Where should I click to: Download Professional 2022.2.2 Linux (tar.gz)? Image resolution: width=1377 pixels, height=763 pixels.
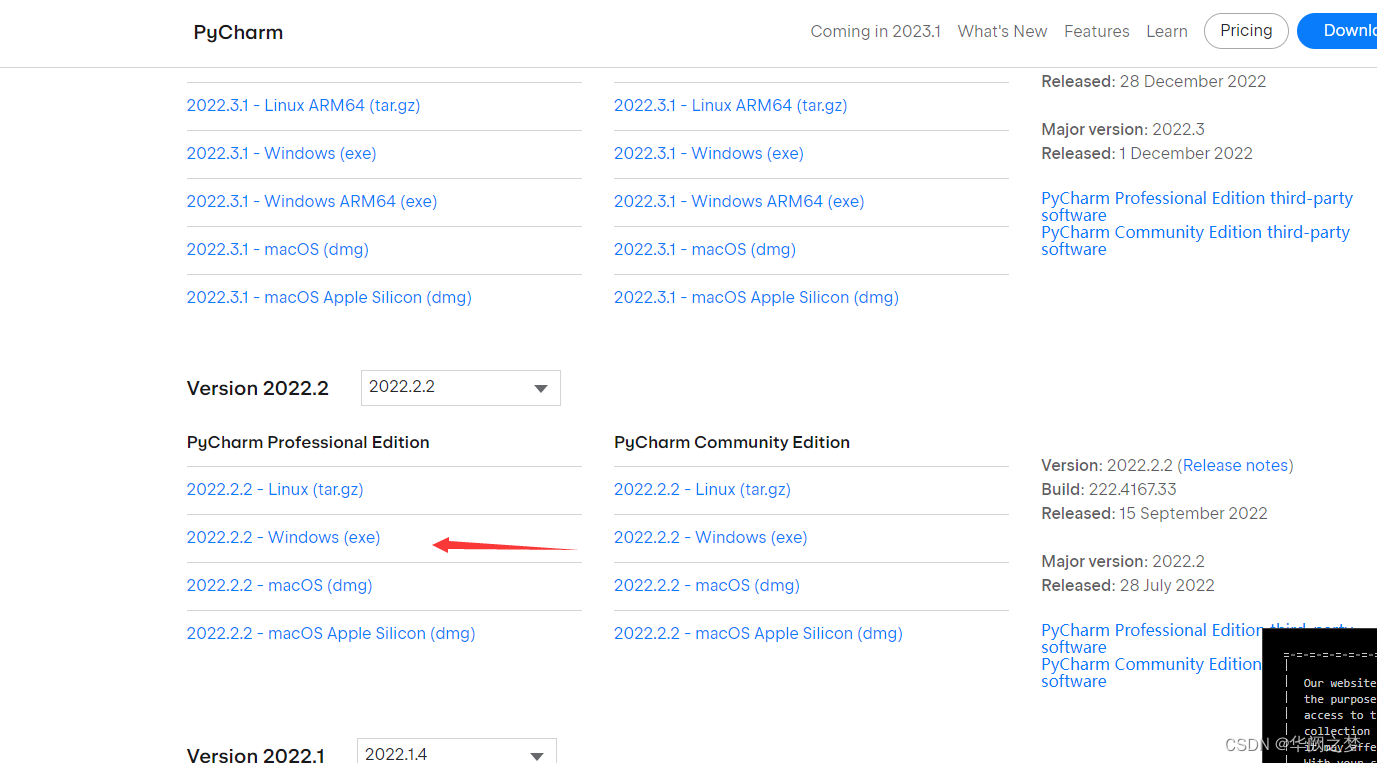coord(275,489)
